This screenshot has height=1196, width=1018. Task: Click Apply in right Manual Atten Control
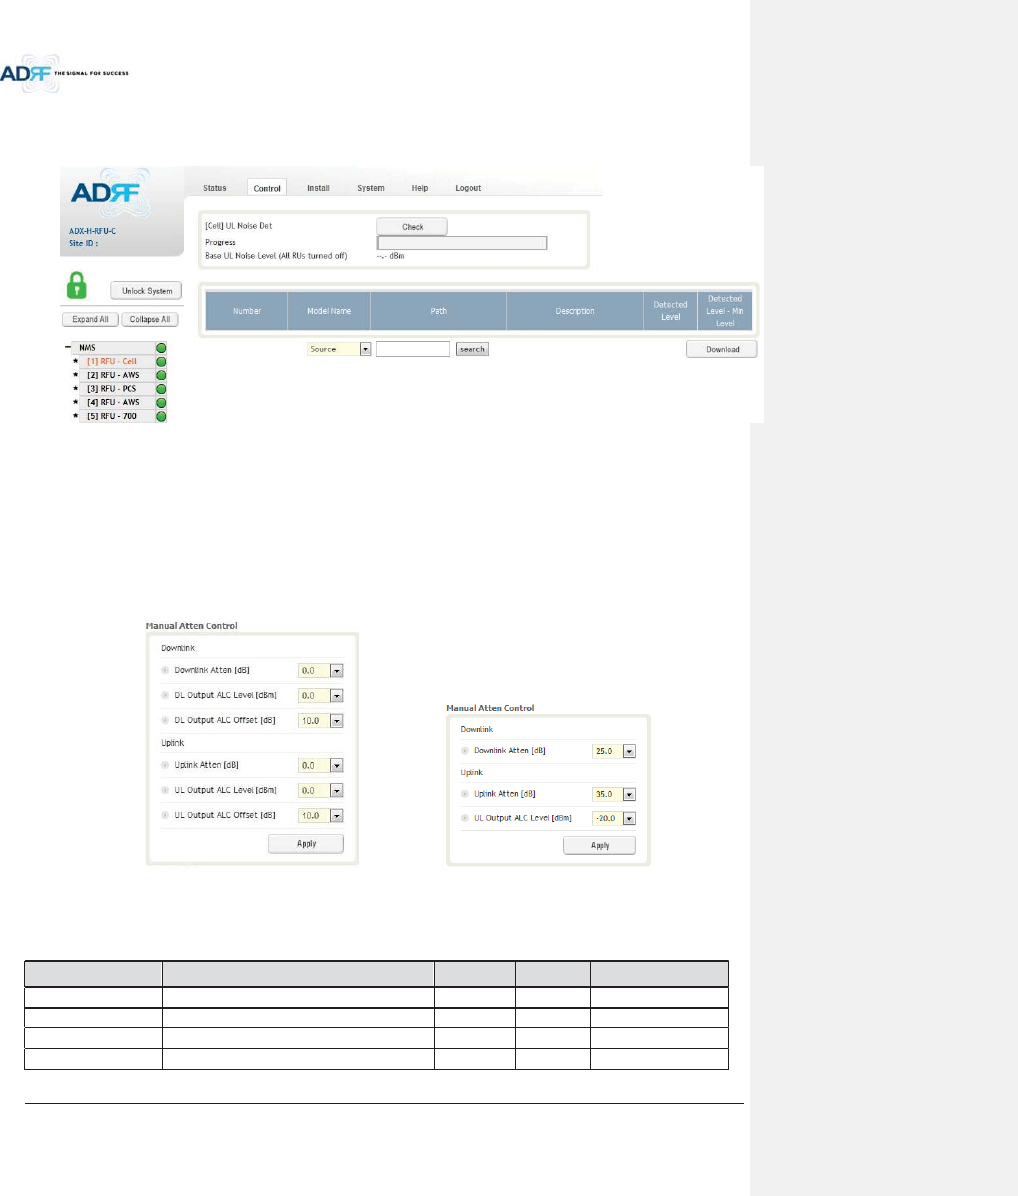pos(599,845)
